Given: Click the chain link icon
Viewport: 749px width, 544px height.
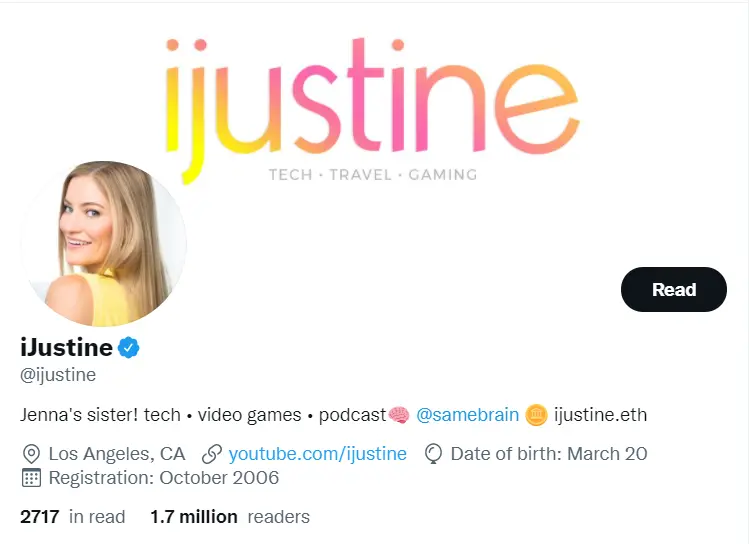Looking at the screenshot, I should [x=212, y=454].
